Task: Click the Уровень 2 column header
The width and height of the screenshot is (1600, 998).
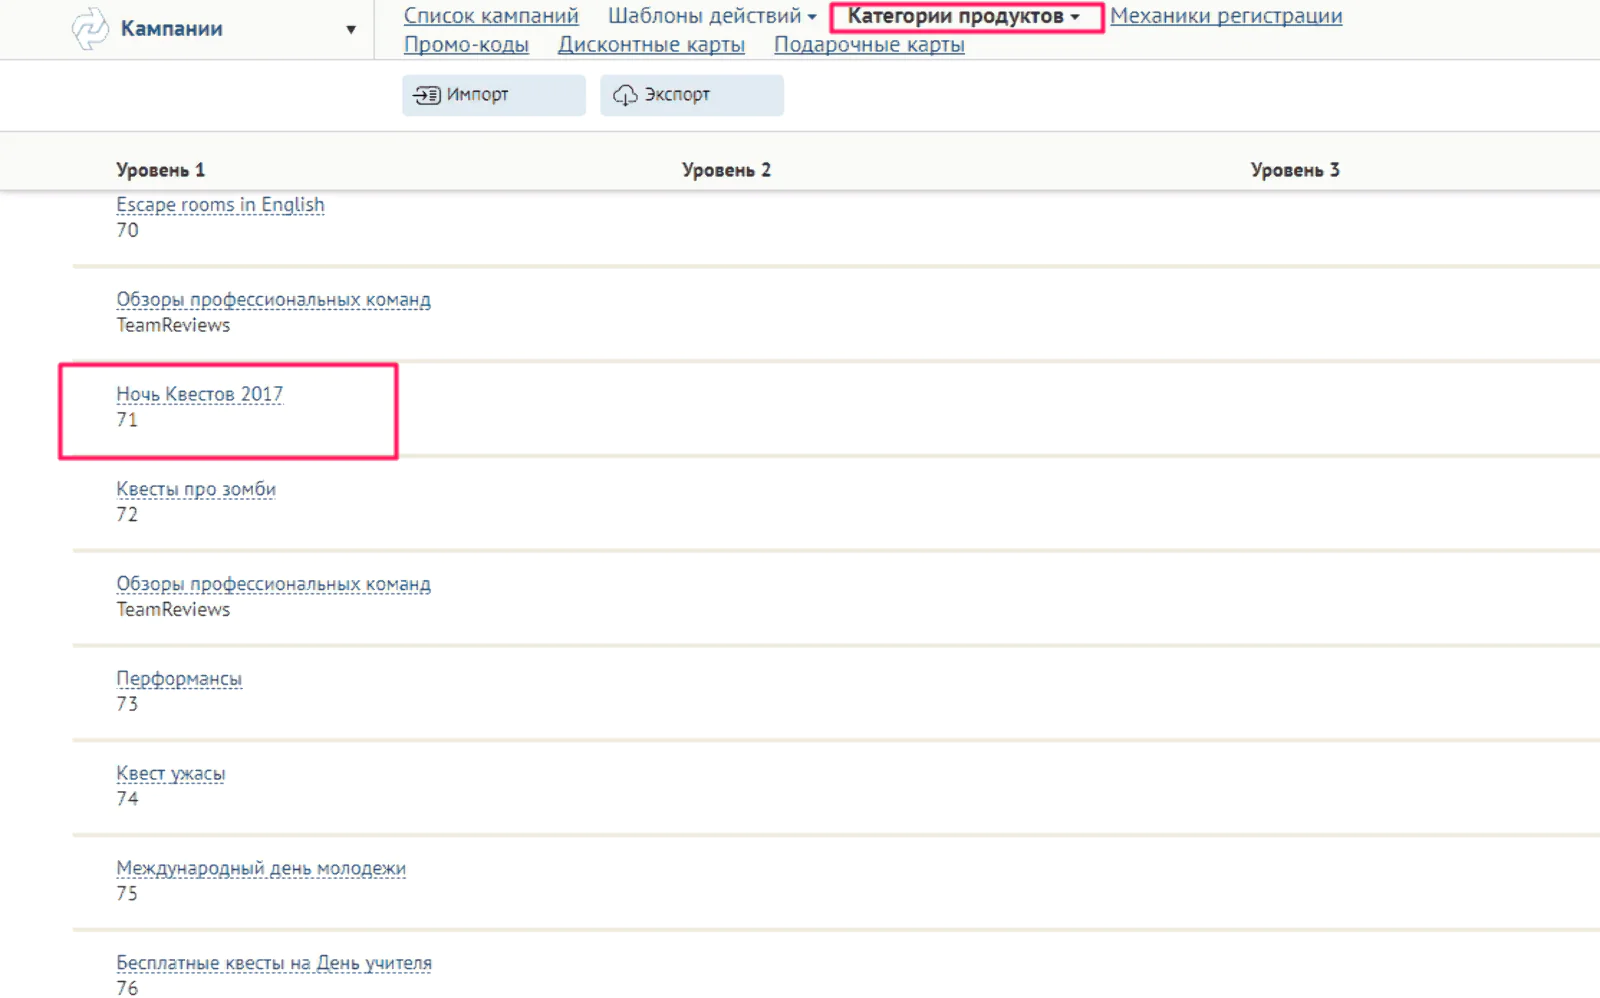Action: point(726,170)
